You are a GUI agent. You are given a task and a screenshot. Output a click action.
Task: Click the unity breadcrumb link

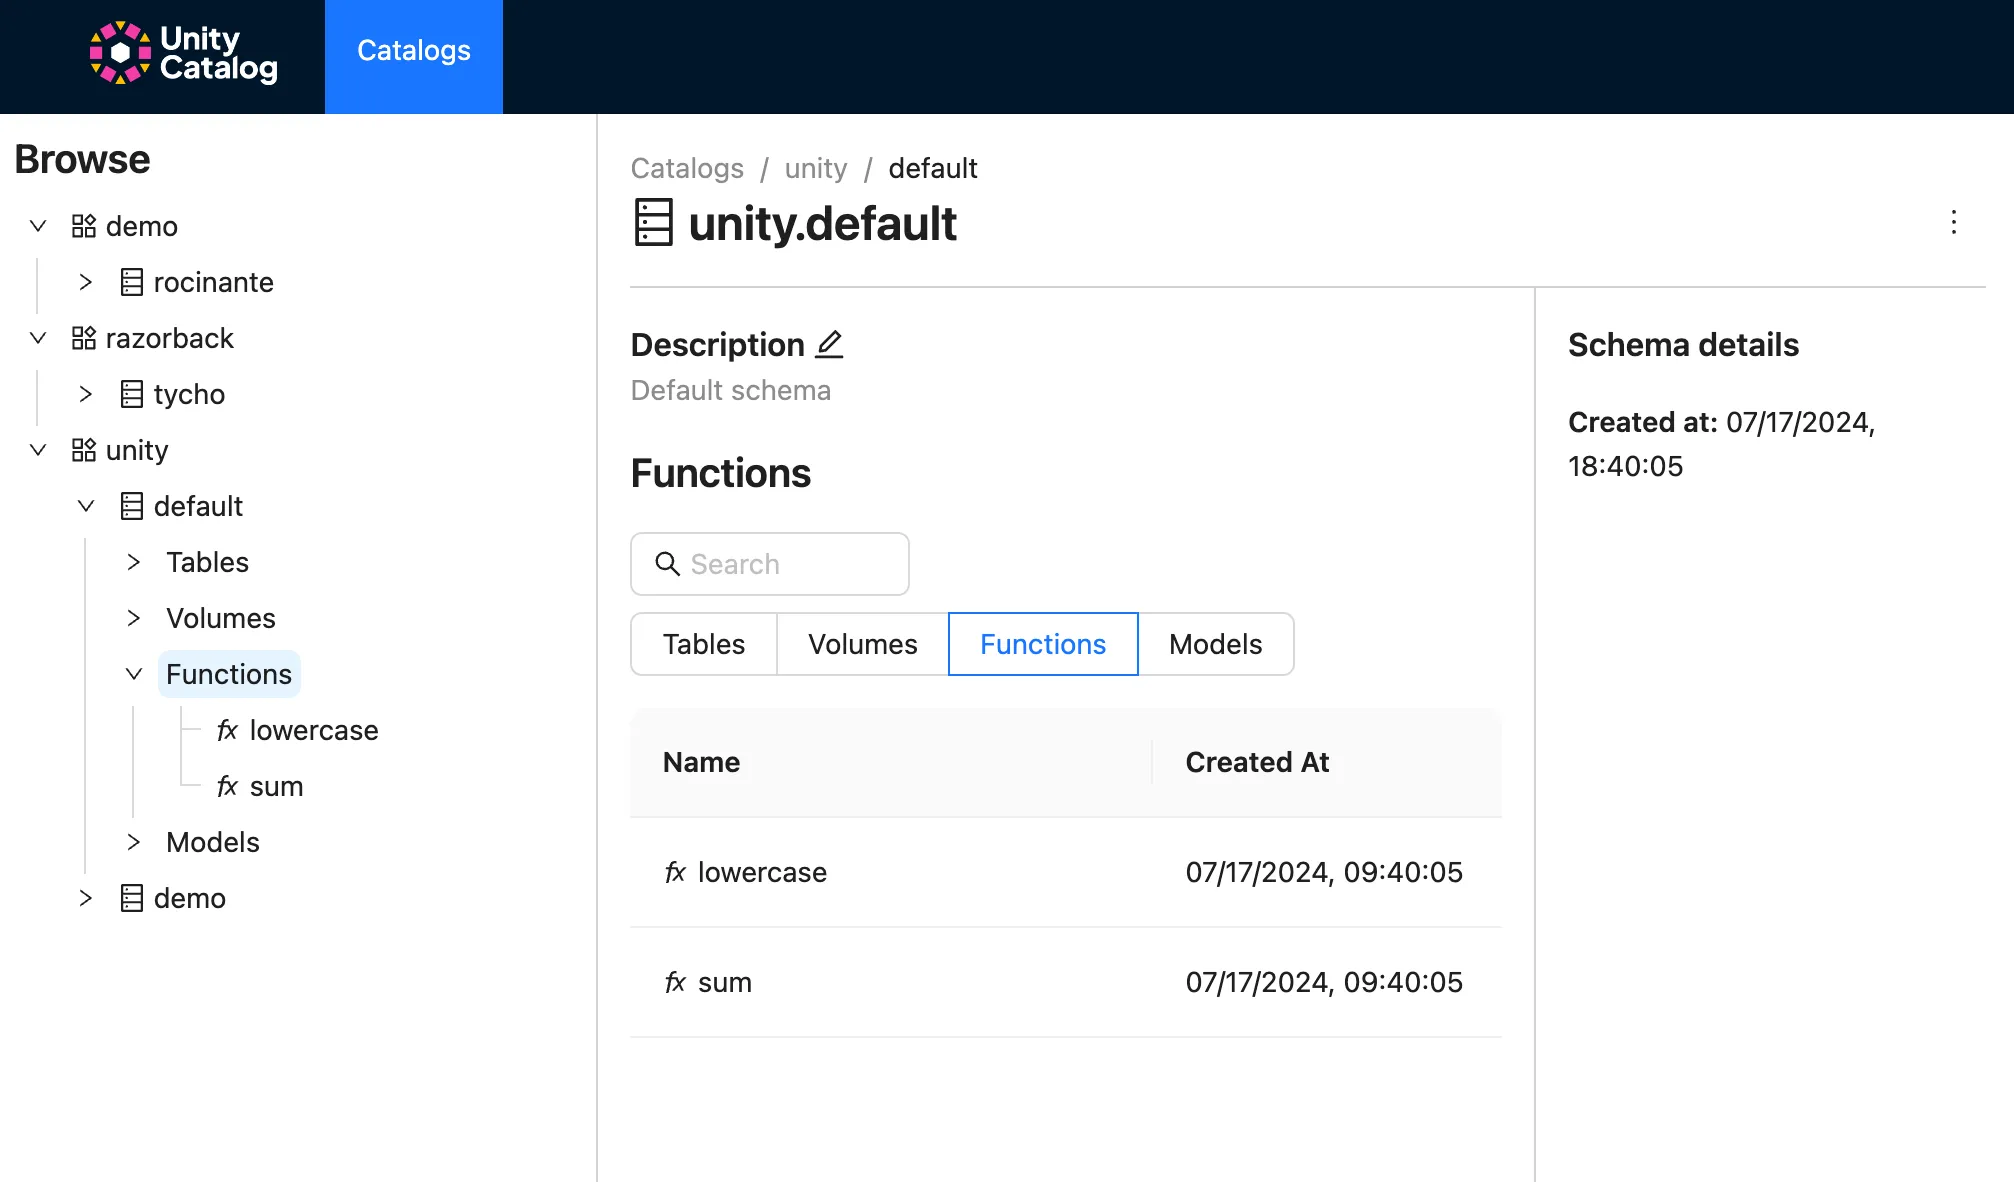point(815,168)
